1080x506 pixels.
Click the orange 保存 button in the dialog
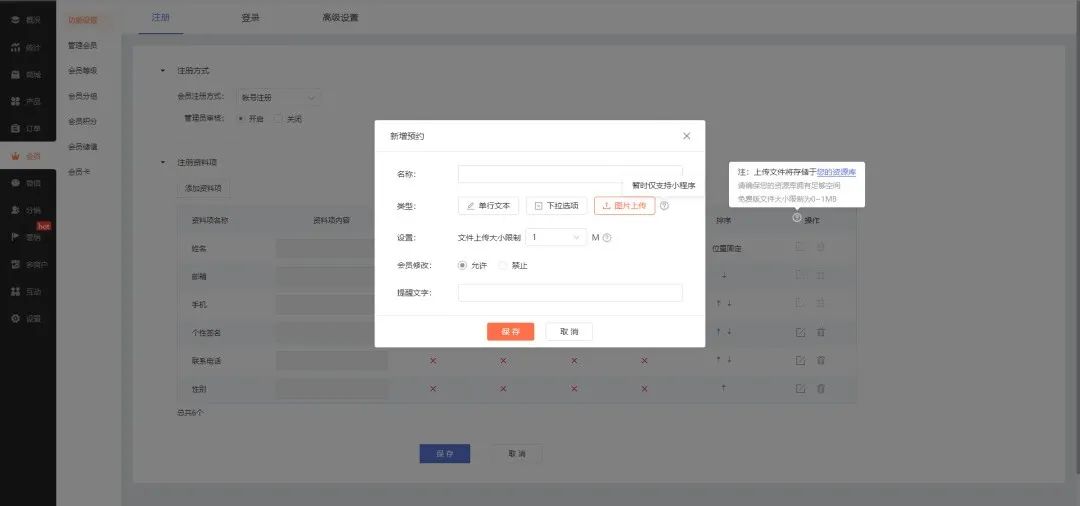pyautogui.click(x=510, y=332)
